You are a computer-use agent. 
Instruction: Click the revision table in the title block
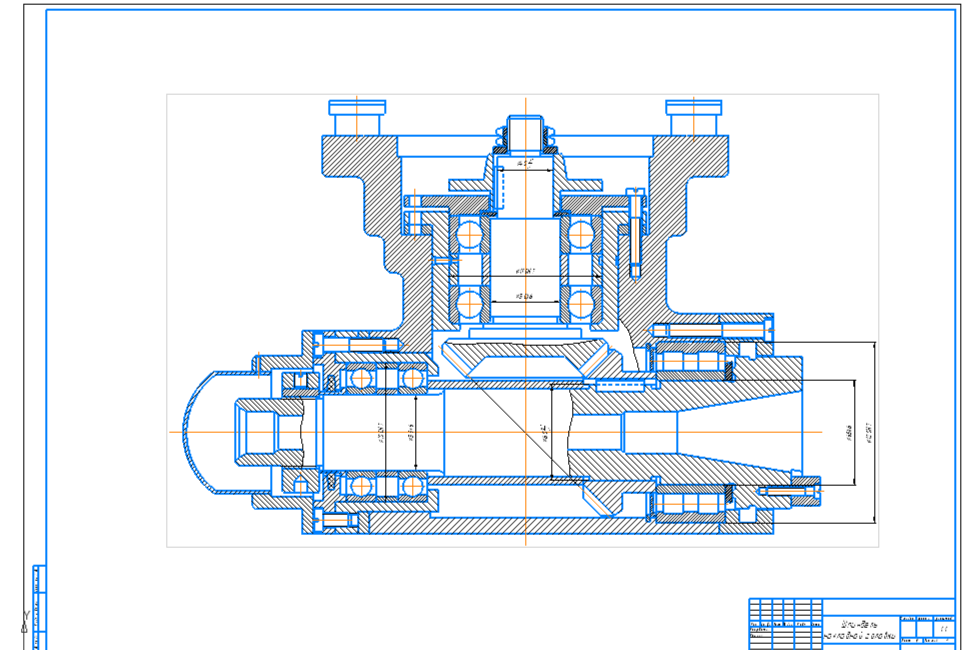point(786,624)
